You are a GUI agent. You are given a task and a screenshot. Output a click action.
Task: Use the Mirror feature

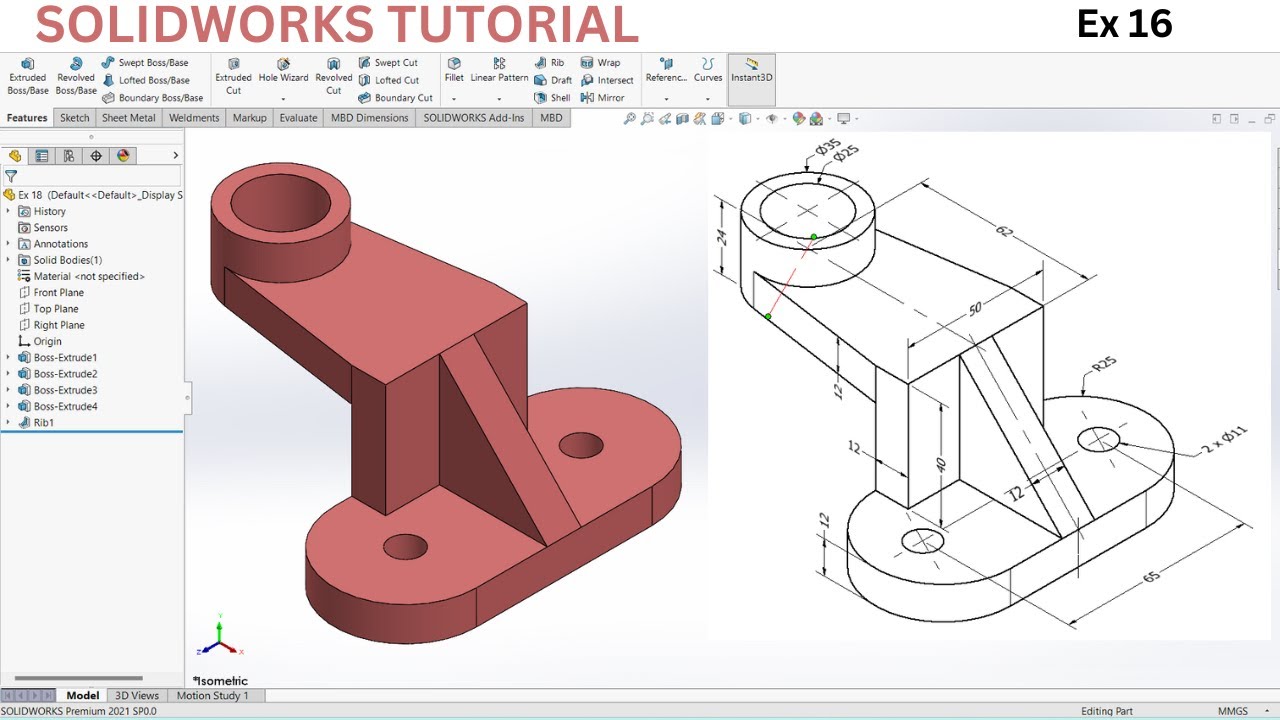602,98
